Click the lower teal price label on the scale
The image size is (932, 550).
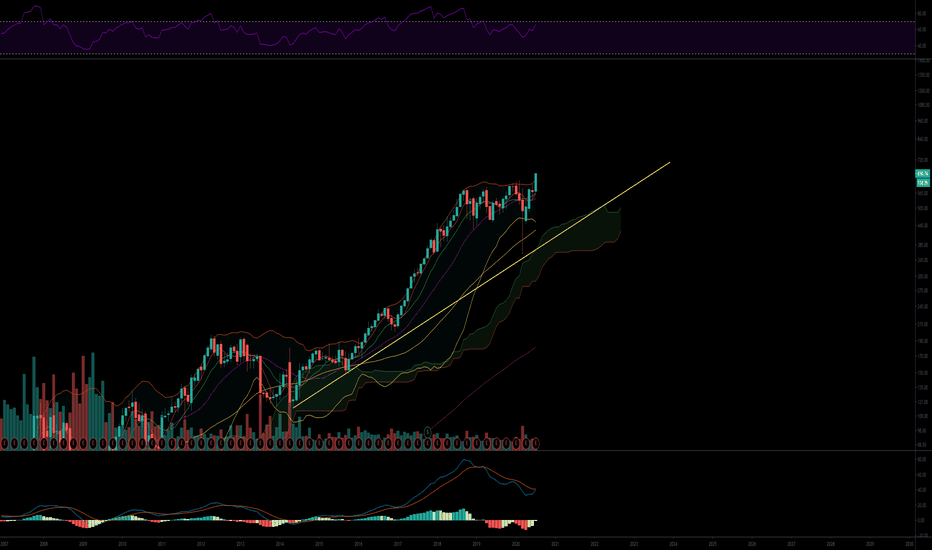pos(922,183)
